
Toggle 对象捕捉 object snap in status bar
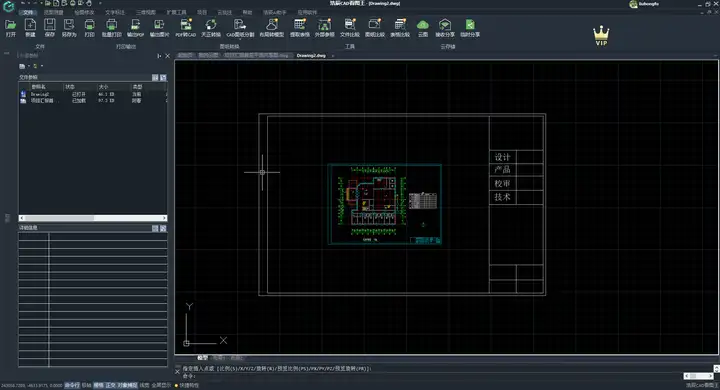click(x=127, y=385)
